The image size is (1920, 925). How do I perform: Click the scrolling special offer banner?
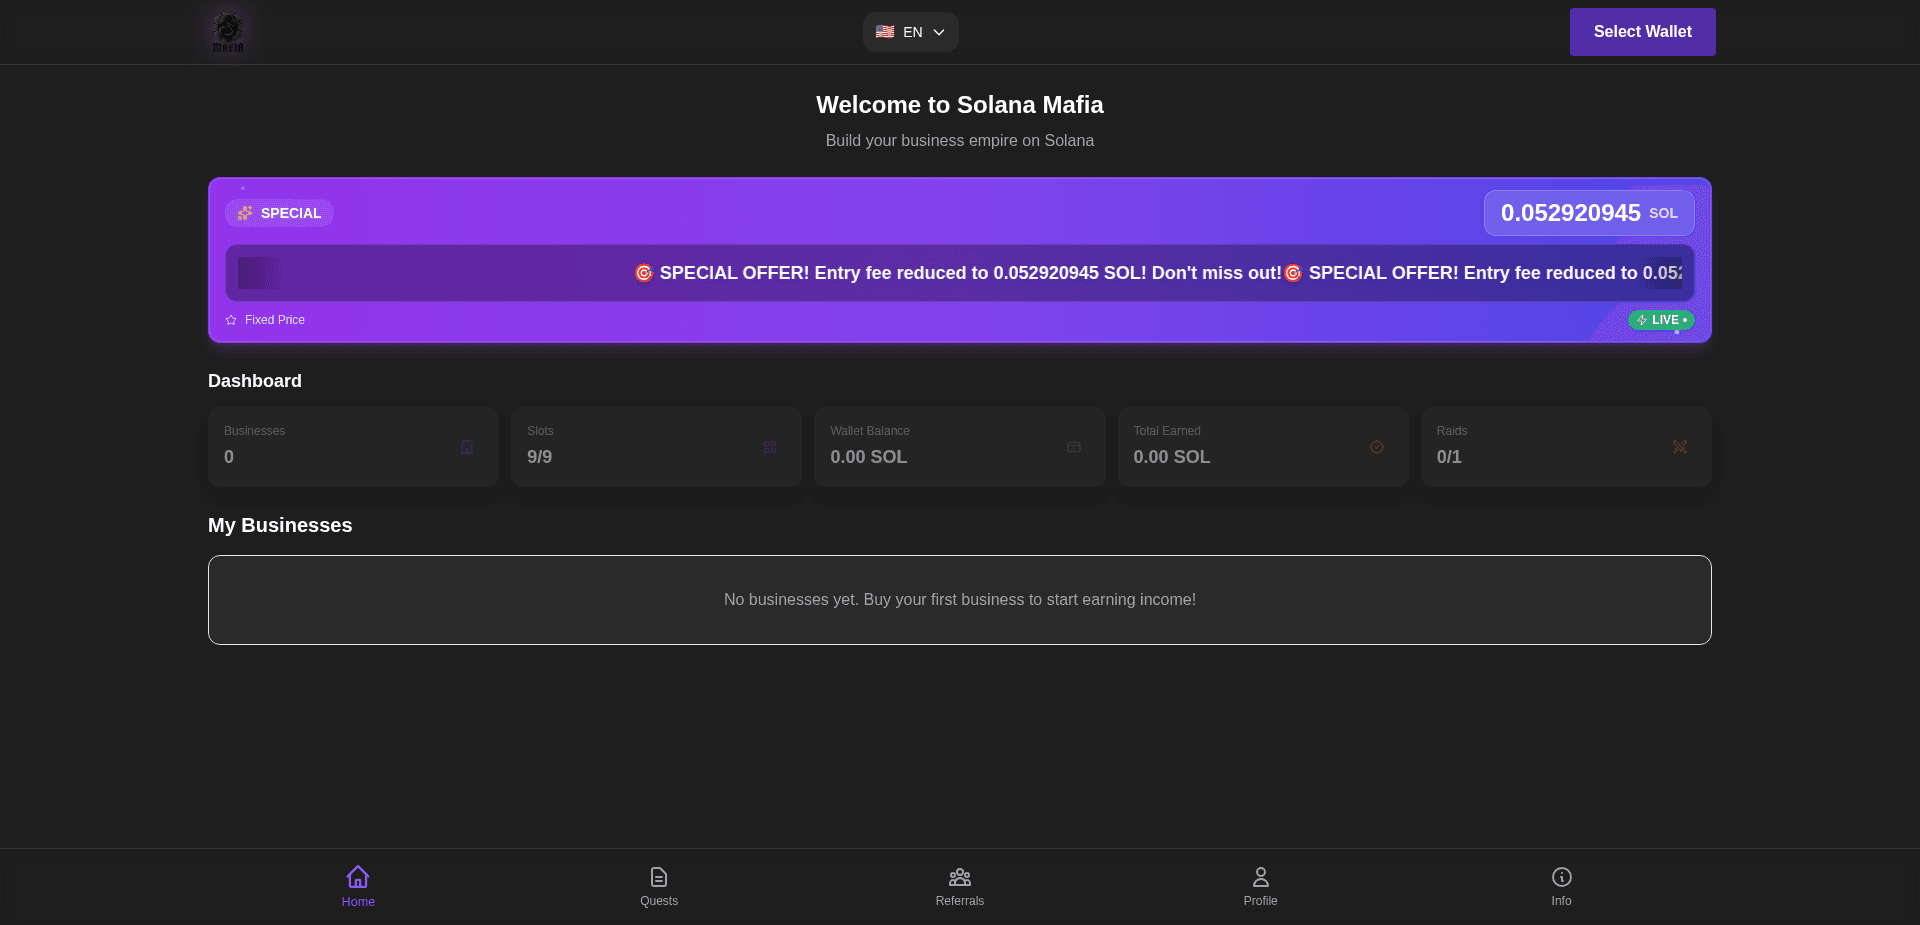coord(960,273)
